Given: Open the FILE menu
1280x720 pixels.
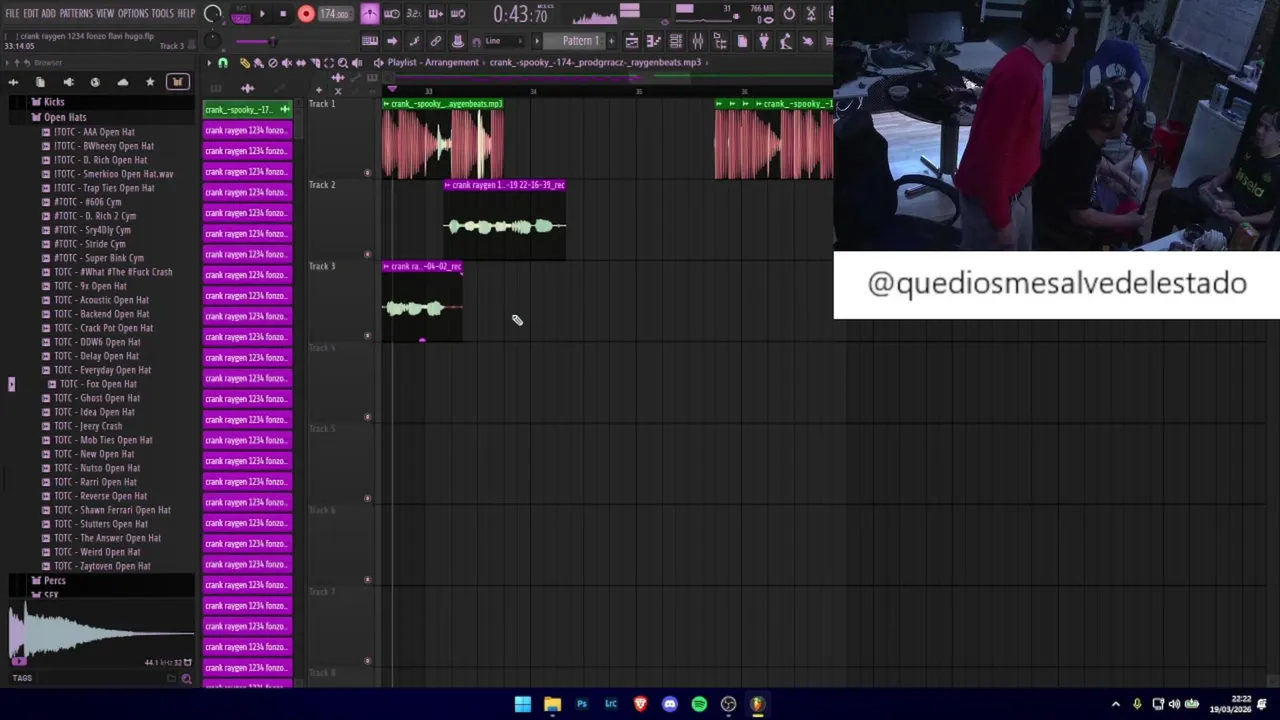Looking at the screenshot, I should [x=12, y=14].
